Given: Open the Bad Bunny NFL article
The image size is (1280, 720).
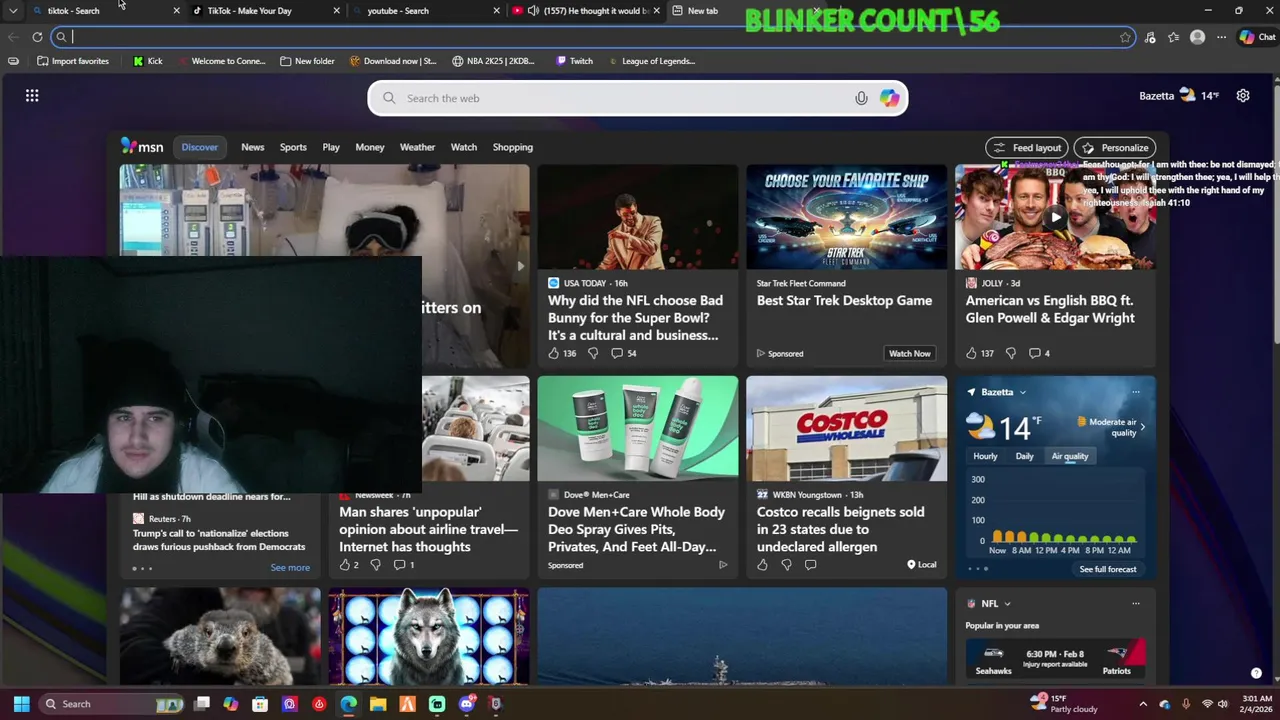Looking at the screenshot, I should pos(635,318).
